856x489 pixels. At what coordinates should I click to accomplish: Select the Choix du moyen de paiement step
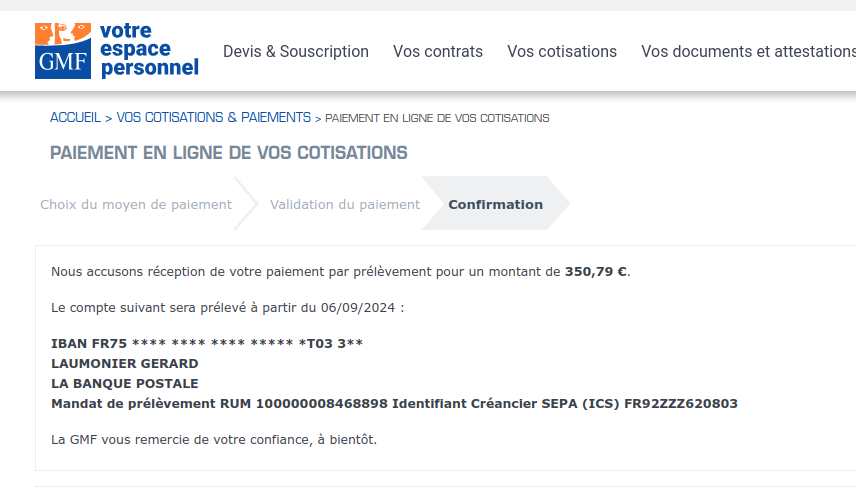pyautogui.click(x=136, y=204)
